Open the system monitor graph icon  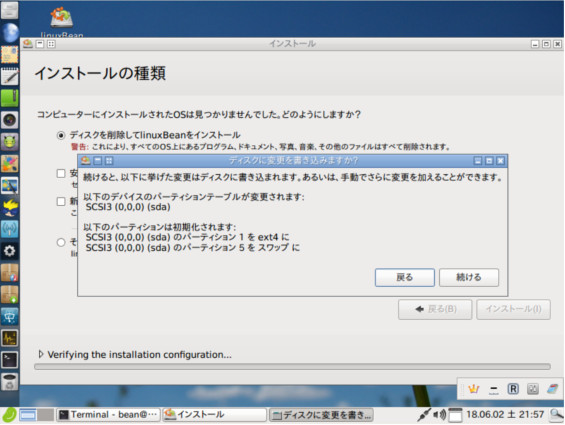(9, 338)
